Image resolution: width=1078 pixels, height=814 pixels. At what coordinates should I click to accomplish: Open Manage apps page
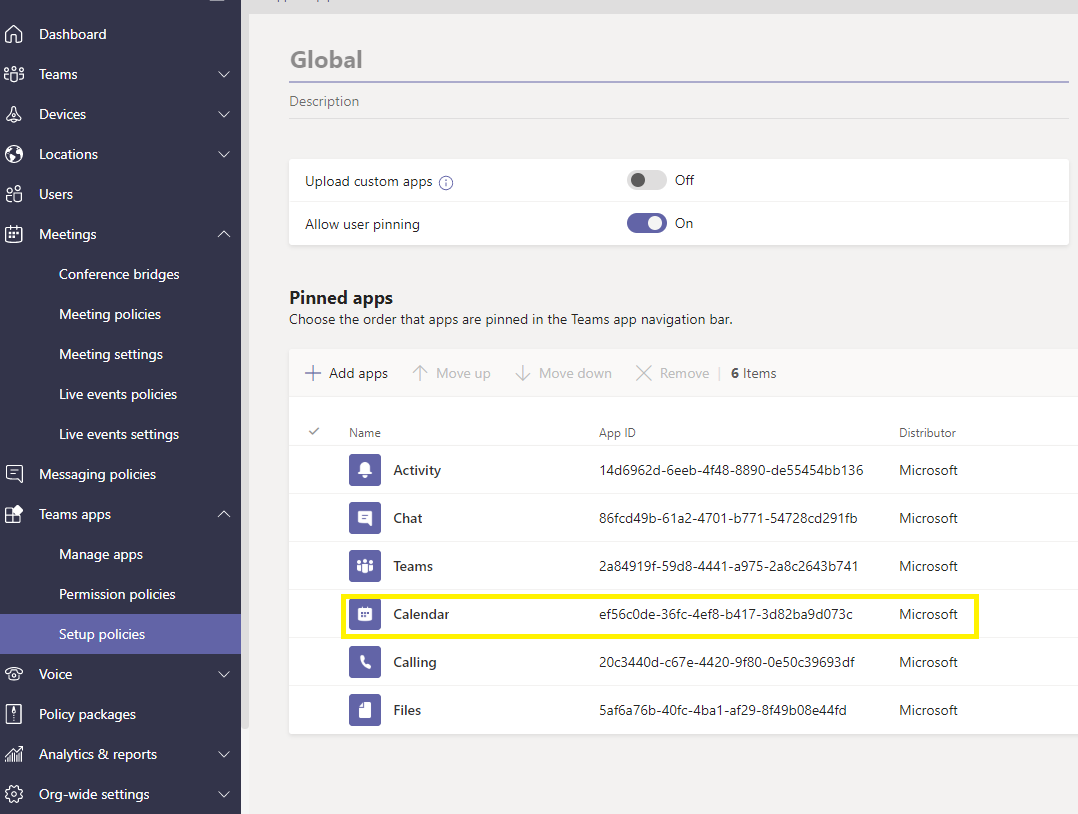(x=101, y=554)
